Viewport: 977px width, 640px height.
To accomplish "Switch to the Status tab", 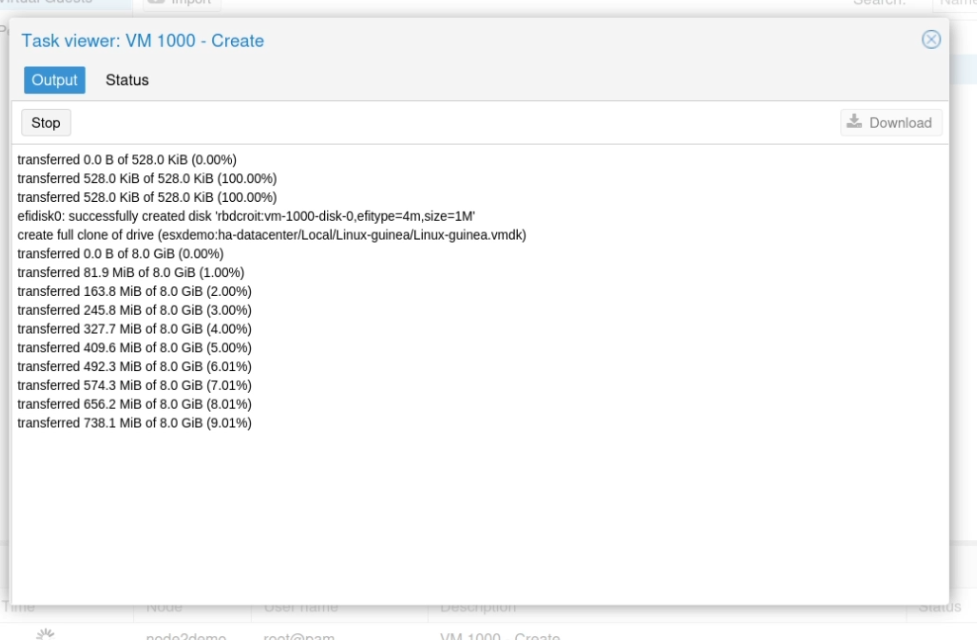I will [127, 80].
